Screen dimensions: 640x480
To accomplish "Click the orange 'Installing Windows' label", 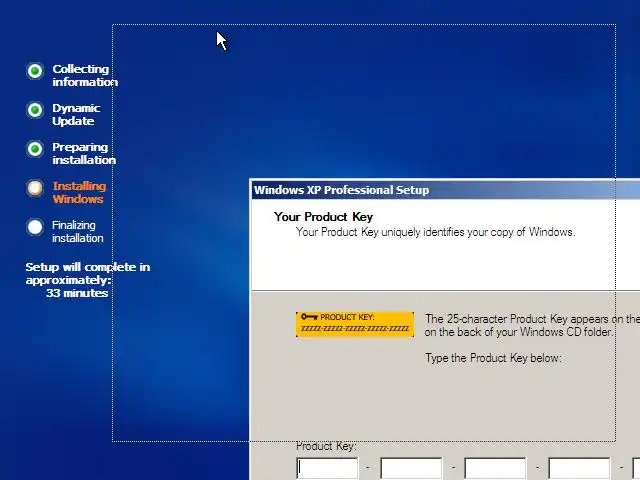I will point(79,192).
